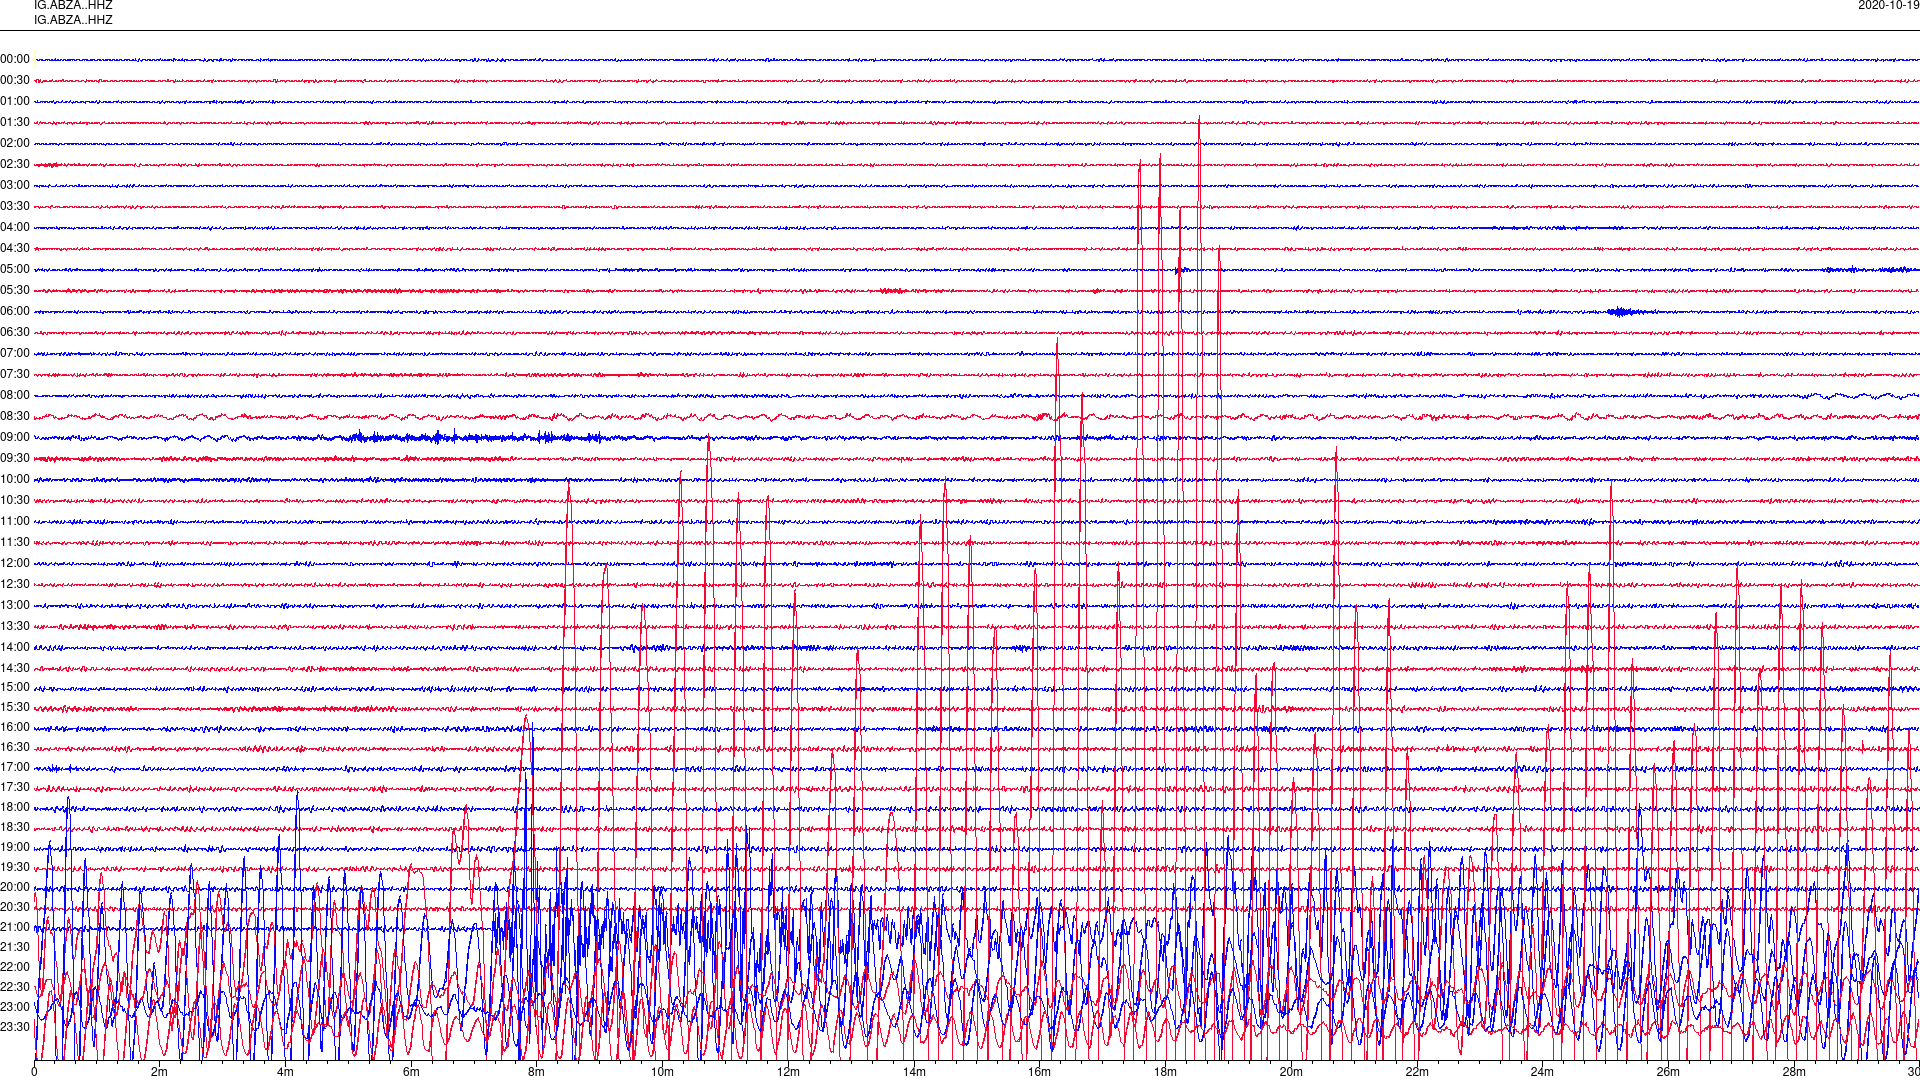Click the 10m tick on time axis
The image size is (1920, 1080).
pyautogui.click(x=662, y=1072)
